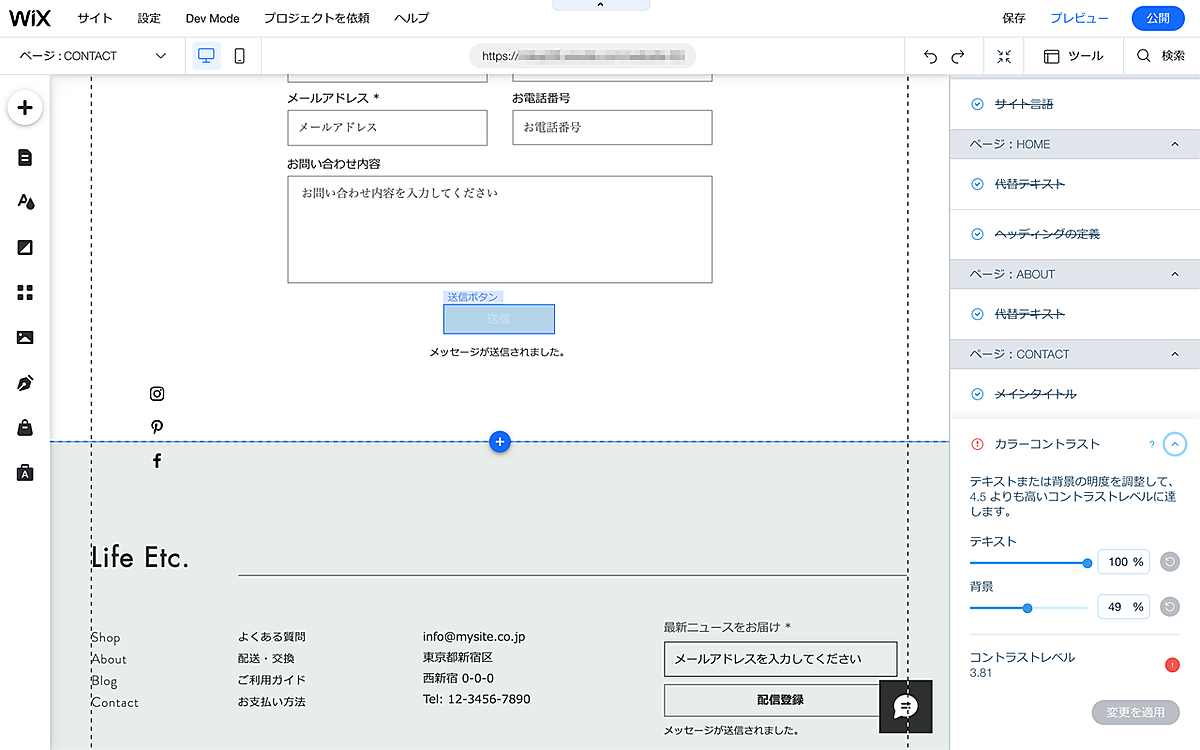
Task: Open the Site Design theme icon
Action: (25, 202)
